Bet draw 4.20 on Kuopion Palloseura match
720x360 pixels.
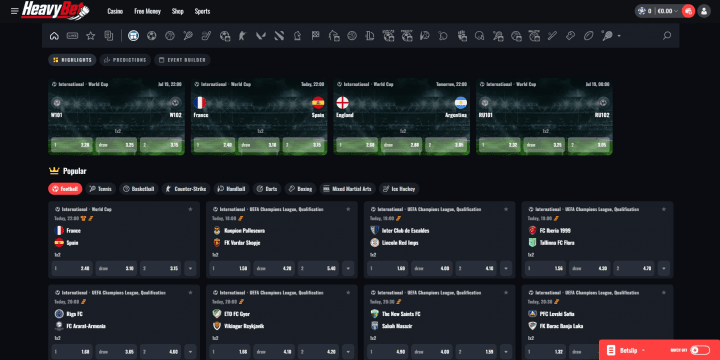click(x=274, y=268)
